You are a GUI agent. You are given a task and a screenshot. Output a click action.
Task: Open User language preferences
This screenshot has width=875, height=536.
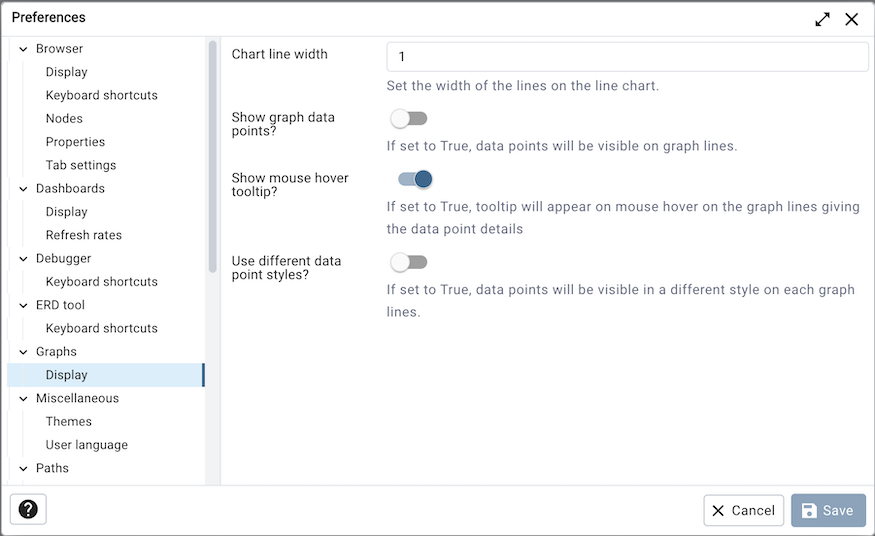(87, 445)
